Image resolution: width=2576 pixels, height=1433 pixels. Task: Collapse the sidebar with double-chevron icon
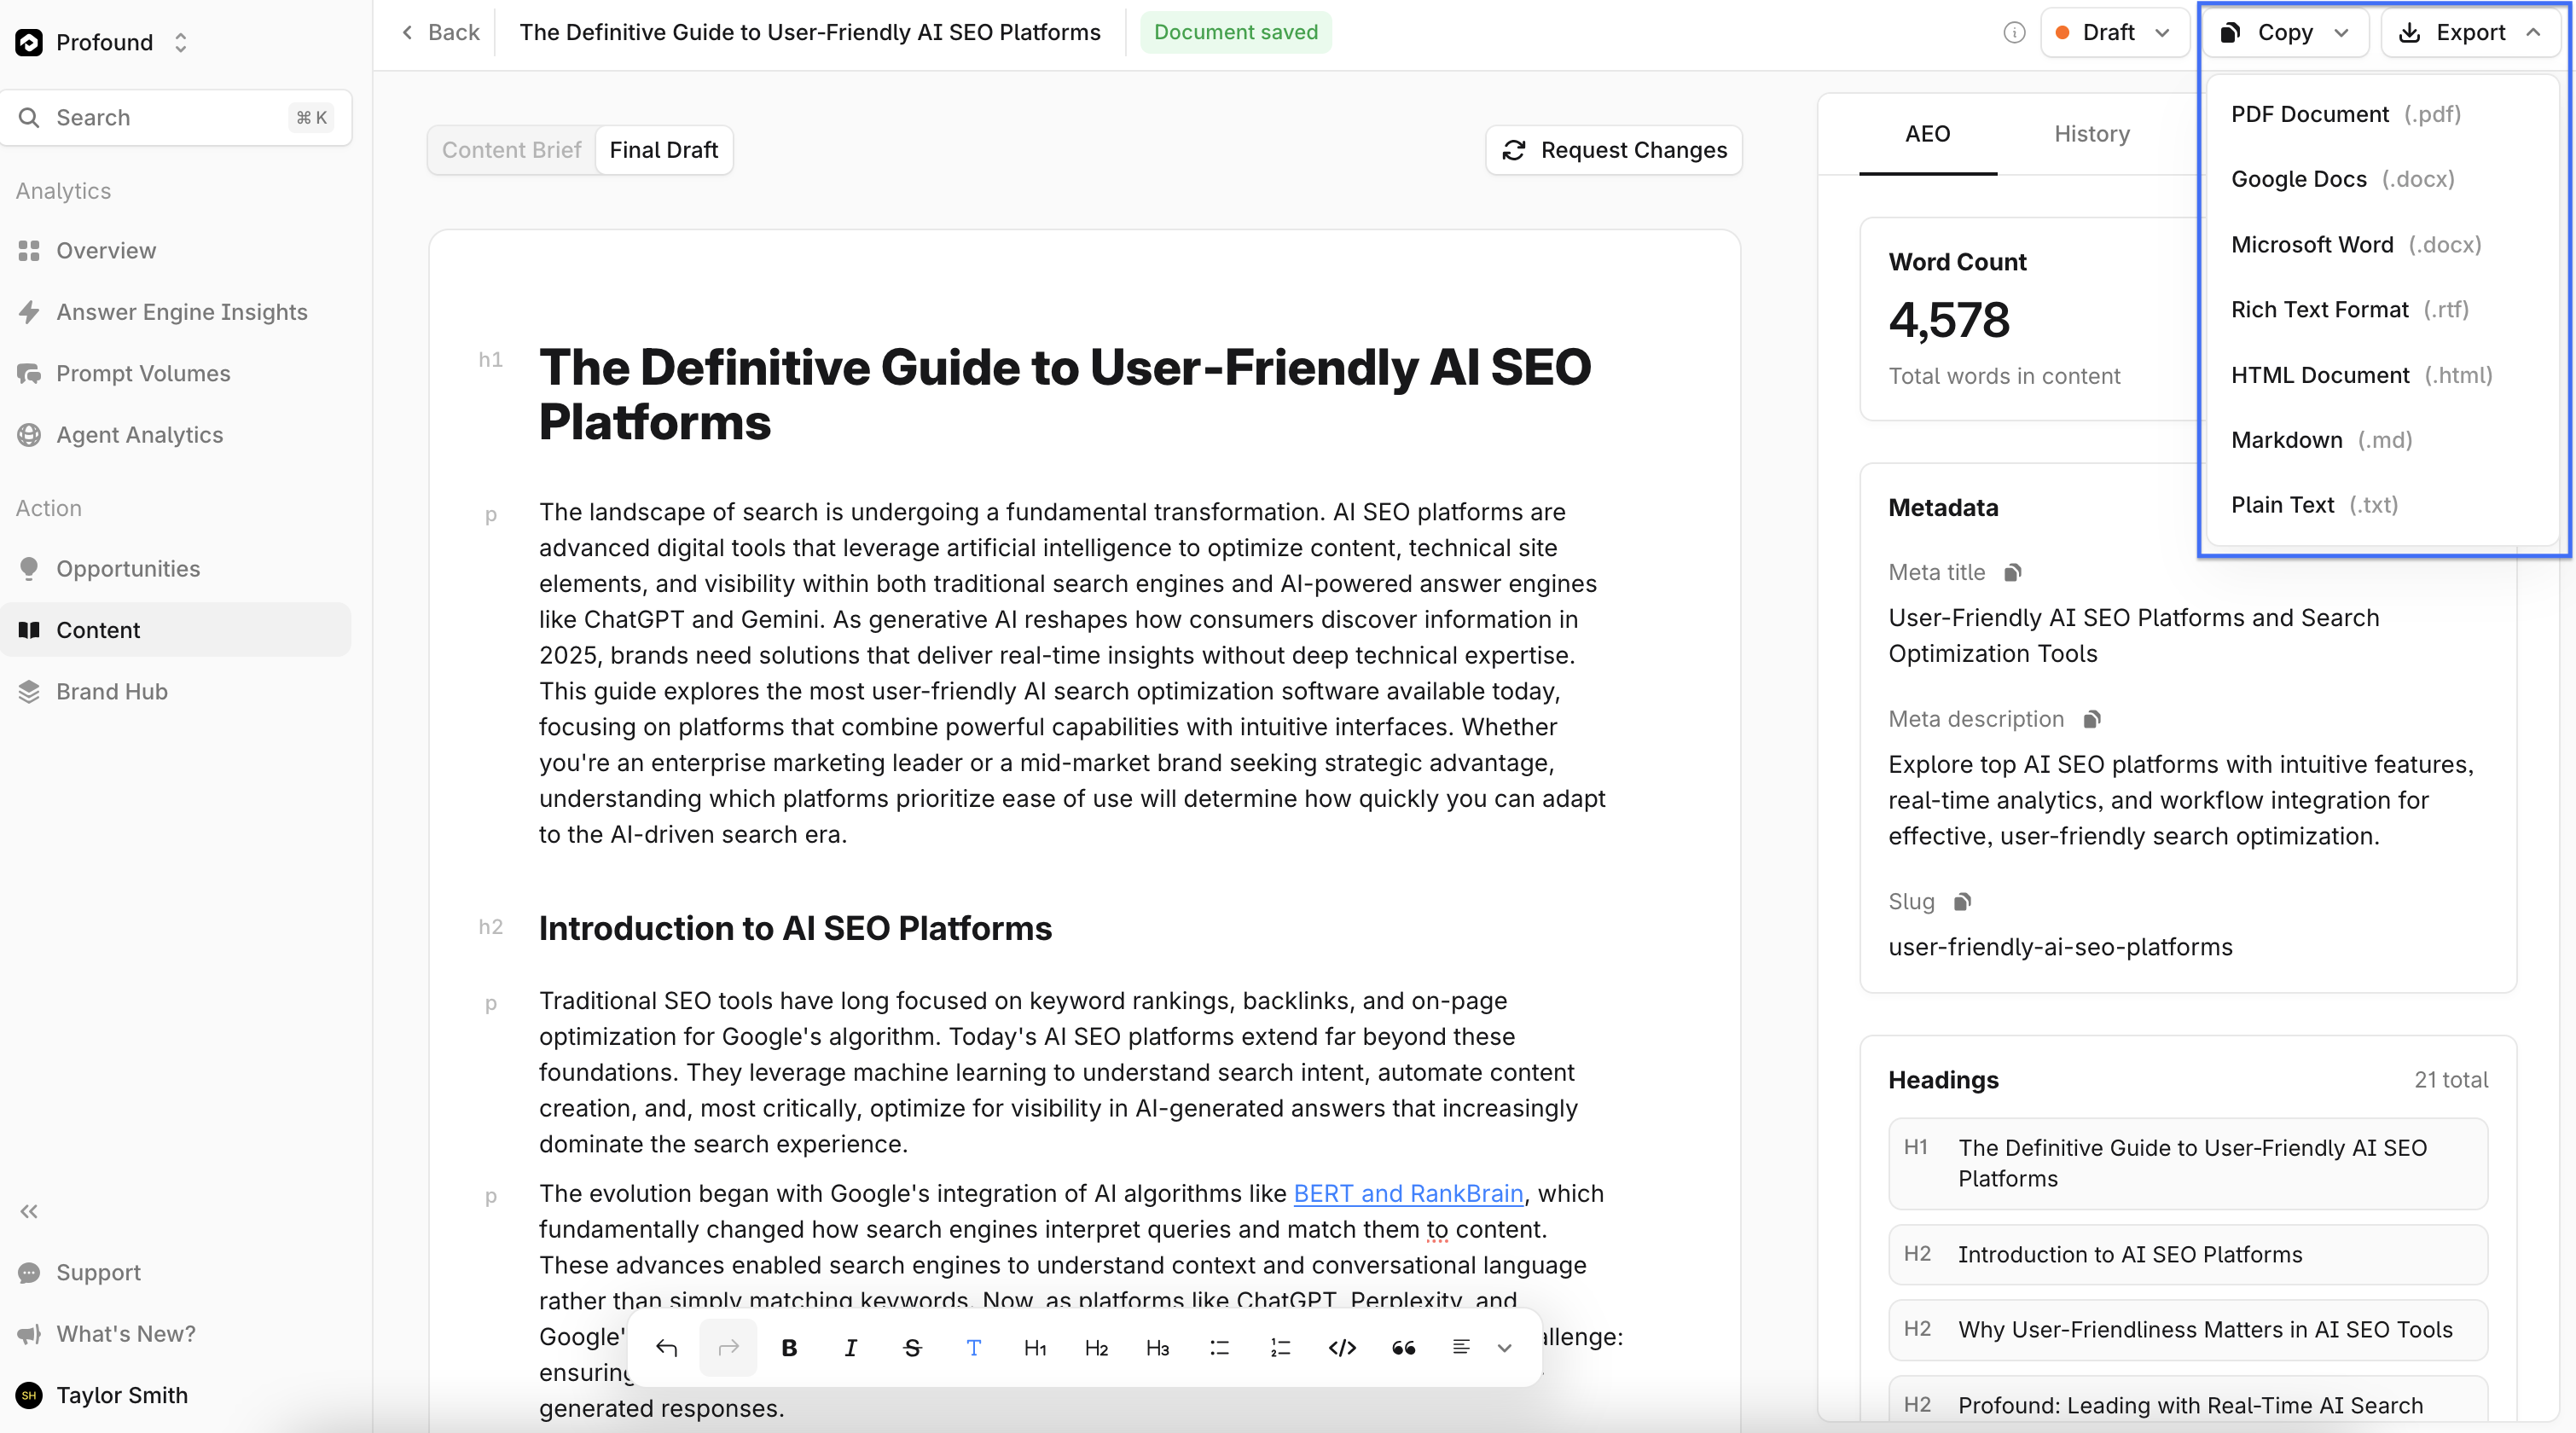[x=29, y=1212]
